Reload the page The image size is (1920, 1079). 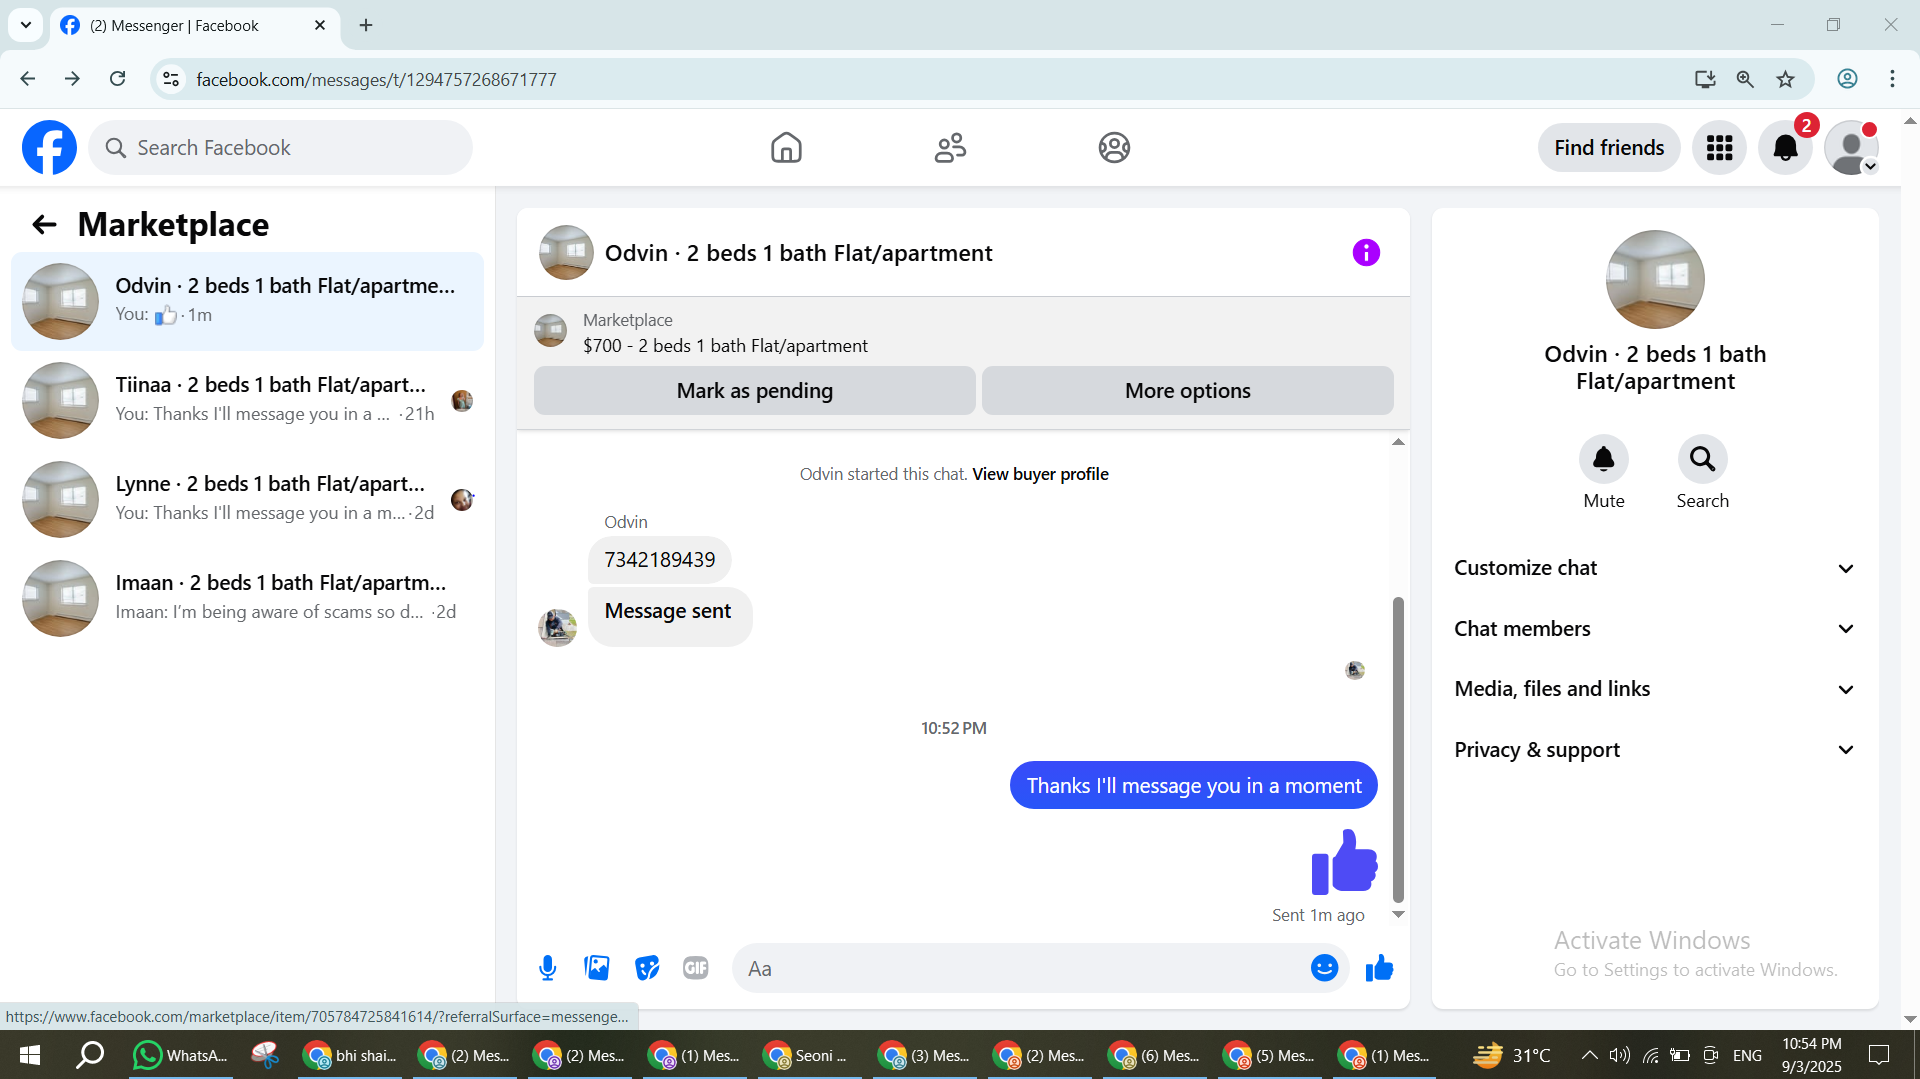coord(118,79)
